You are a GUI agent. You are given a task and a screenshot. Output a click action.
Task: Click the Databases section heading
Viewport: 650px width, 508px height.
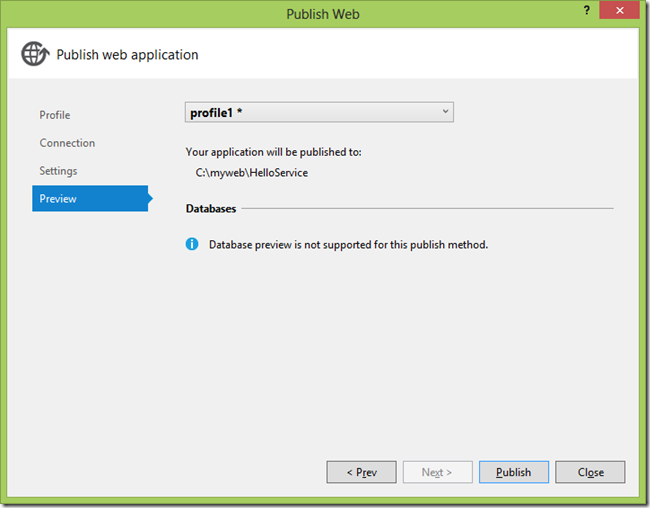[x=211, y=208]
